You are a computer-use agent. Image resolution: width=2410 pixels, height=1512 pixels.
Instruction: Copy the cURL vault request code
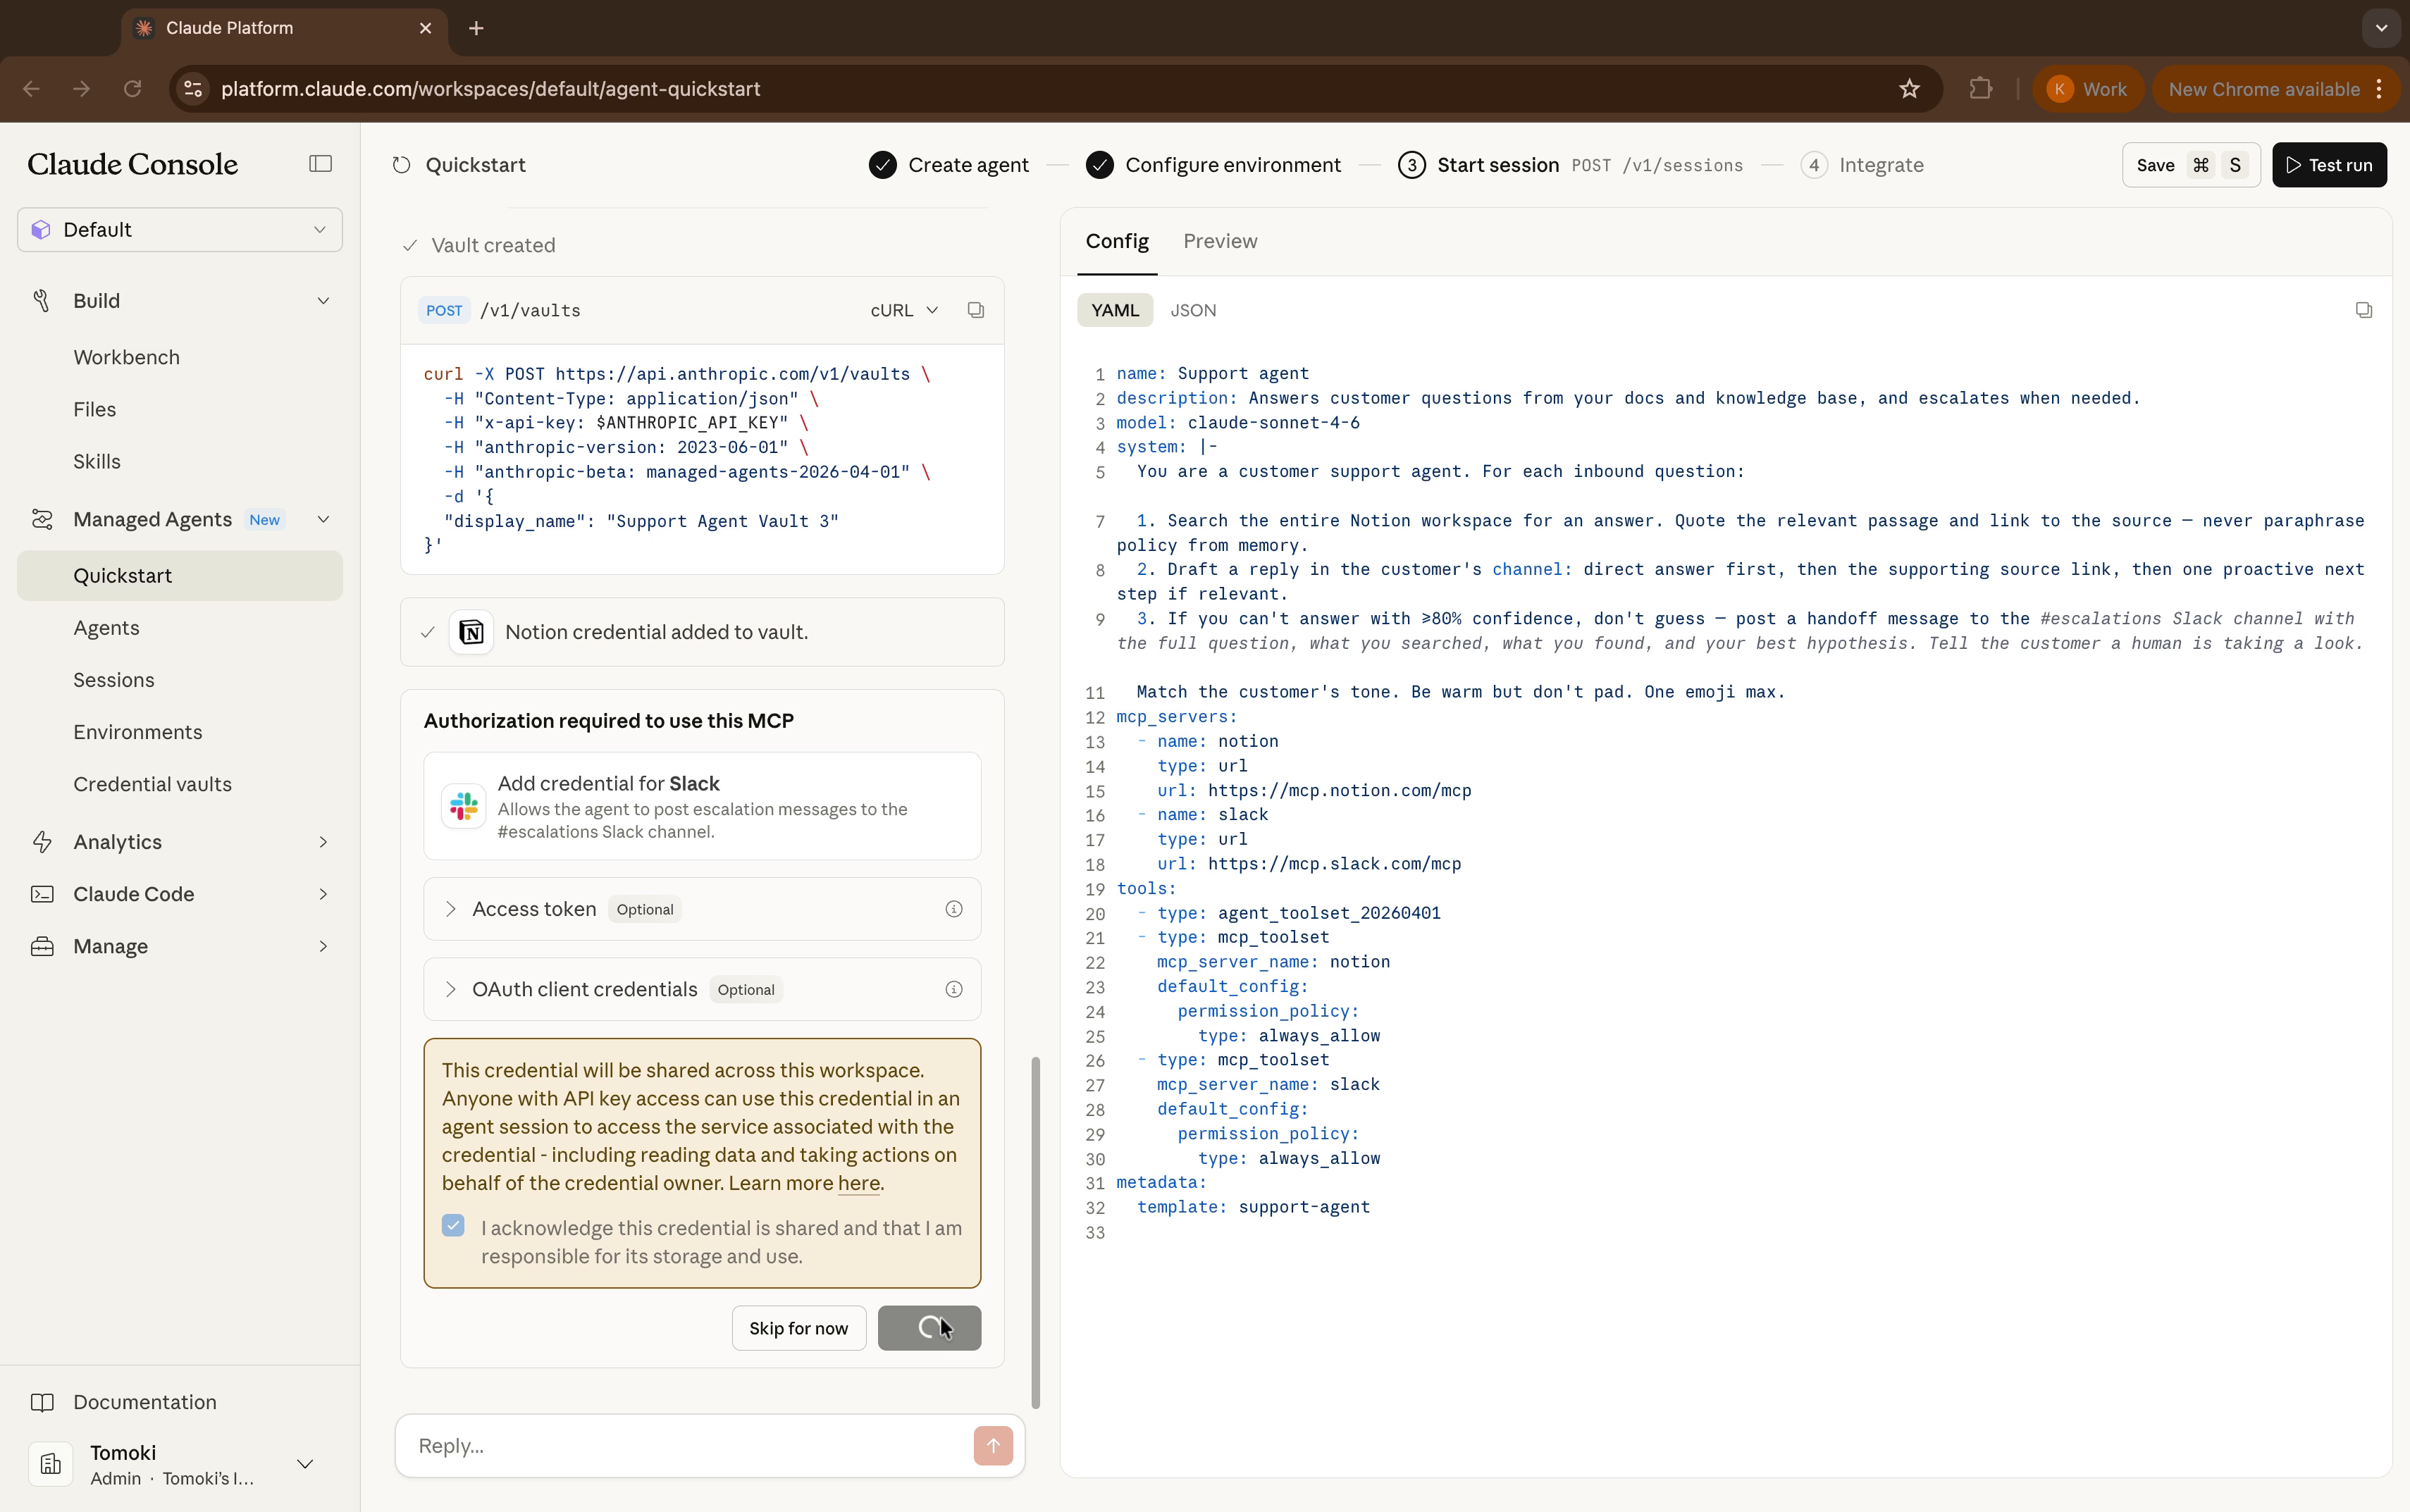point(975,310)
